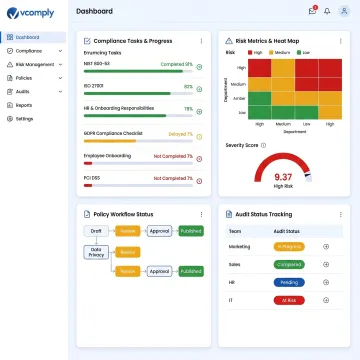Click the Compliance Tasks & Progress checklist icon
Screen dimensions: 360x360
click(87, 41)
